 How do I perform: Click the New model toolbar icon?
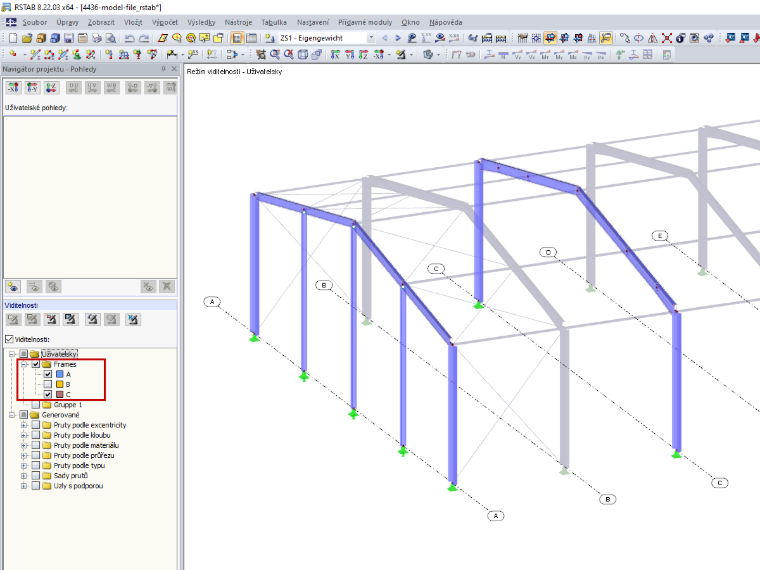[x=13, y=38]
